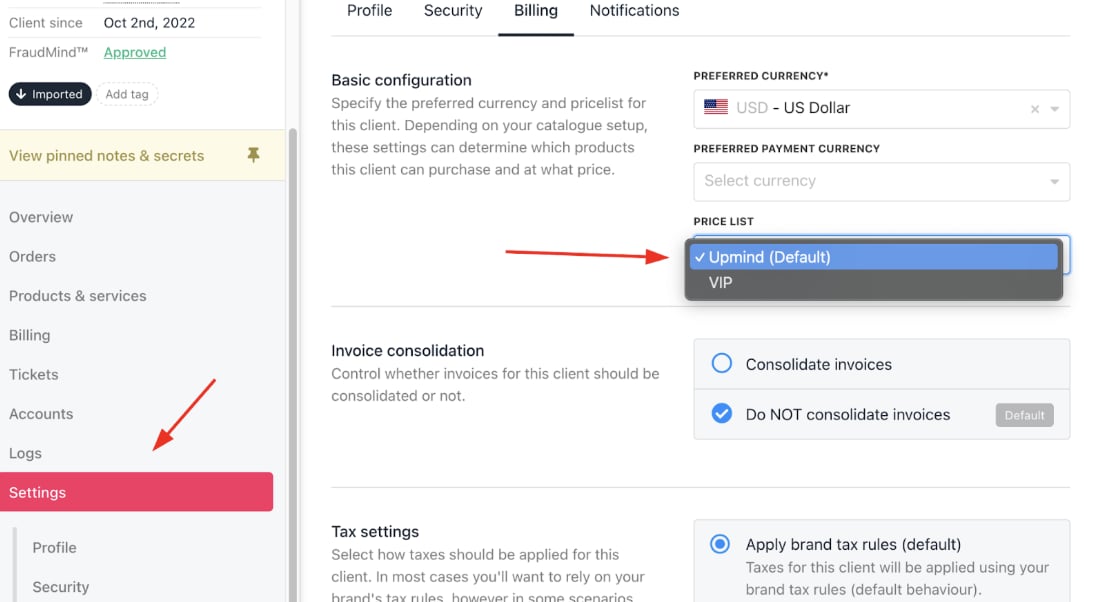The height and width of the screenshot is (602, 1094).
Task: Open Products & services in sidebar
Action: [x=77, y=296]
